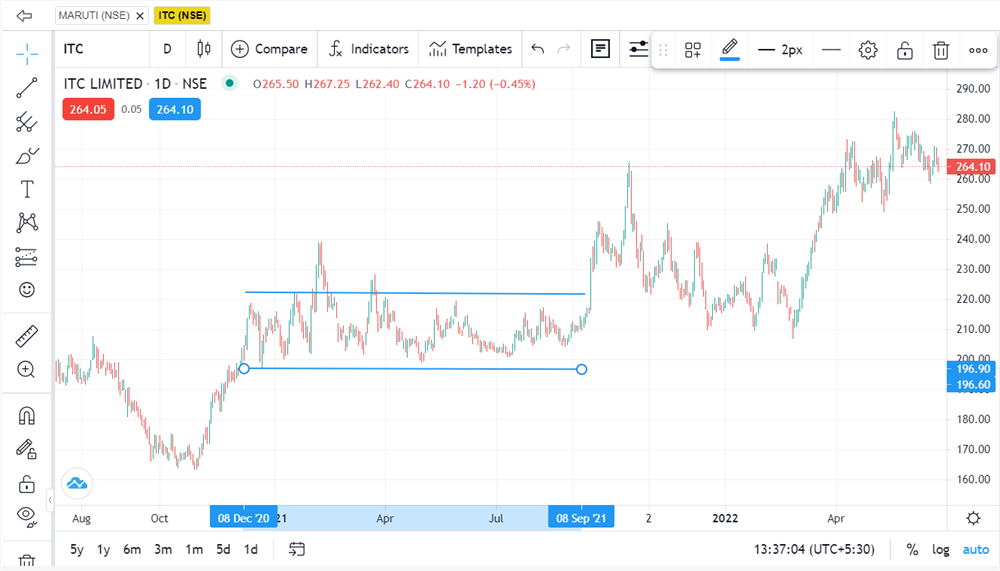Open the pitchfork and Gann tools
Screen dimensions: 1000x571
27,121
